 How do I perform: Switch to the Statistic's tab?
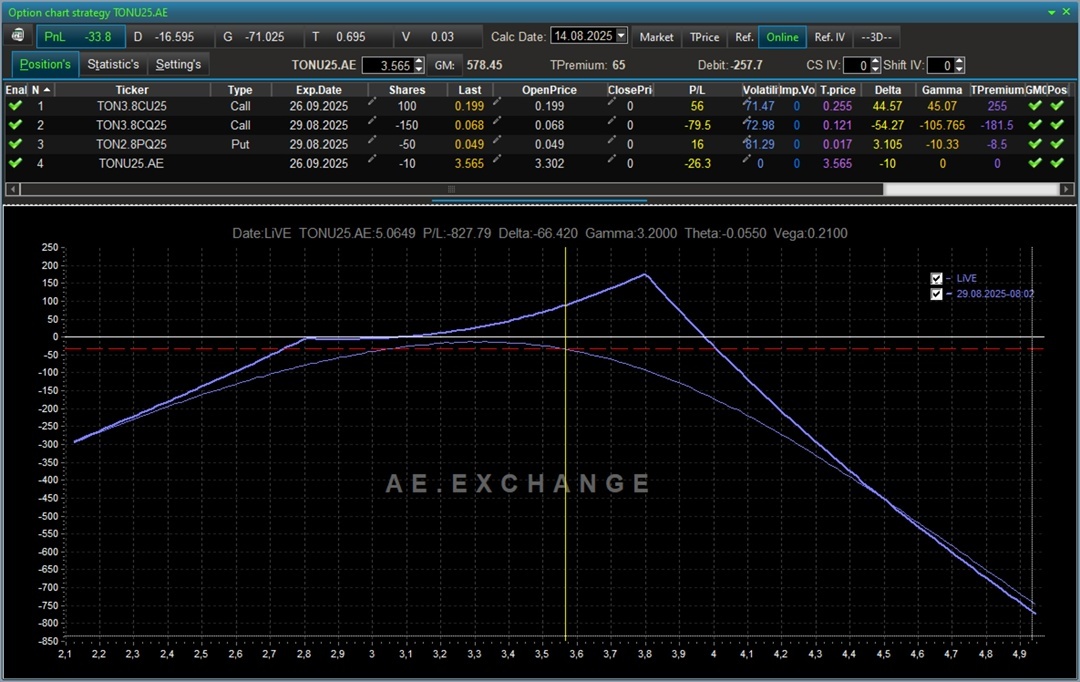pyautogui.click(x=113, y=65)
